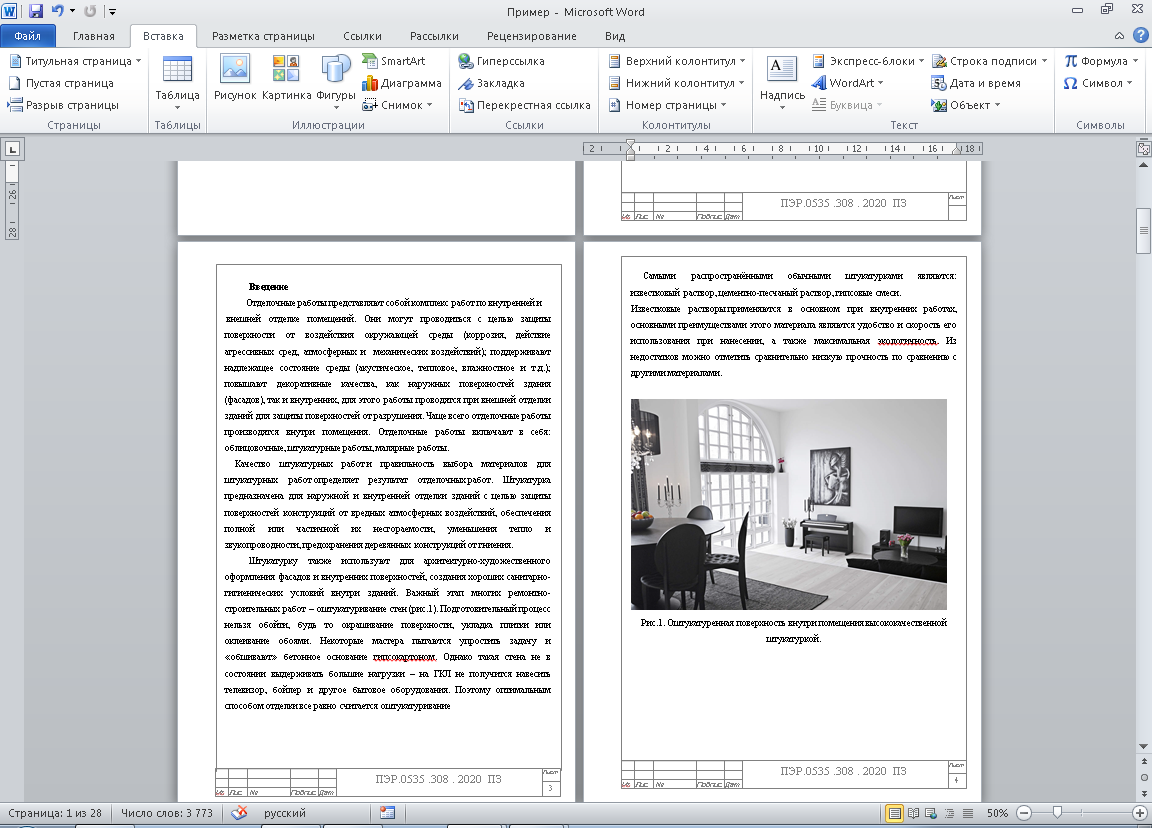Switch to Draft view
Viewport: 1152px width, 828px height.
968,813
